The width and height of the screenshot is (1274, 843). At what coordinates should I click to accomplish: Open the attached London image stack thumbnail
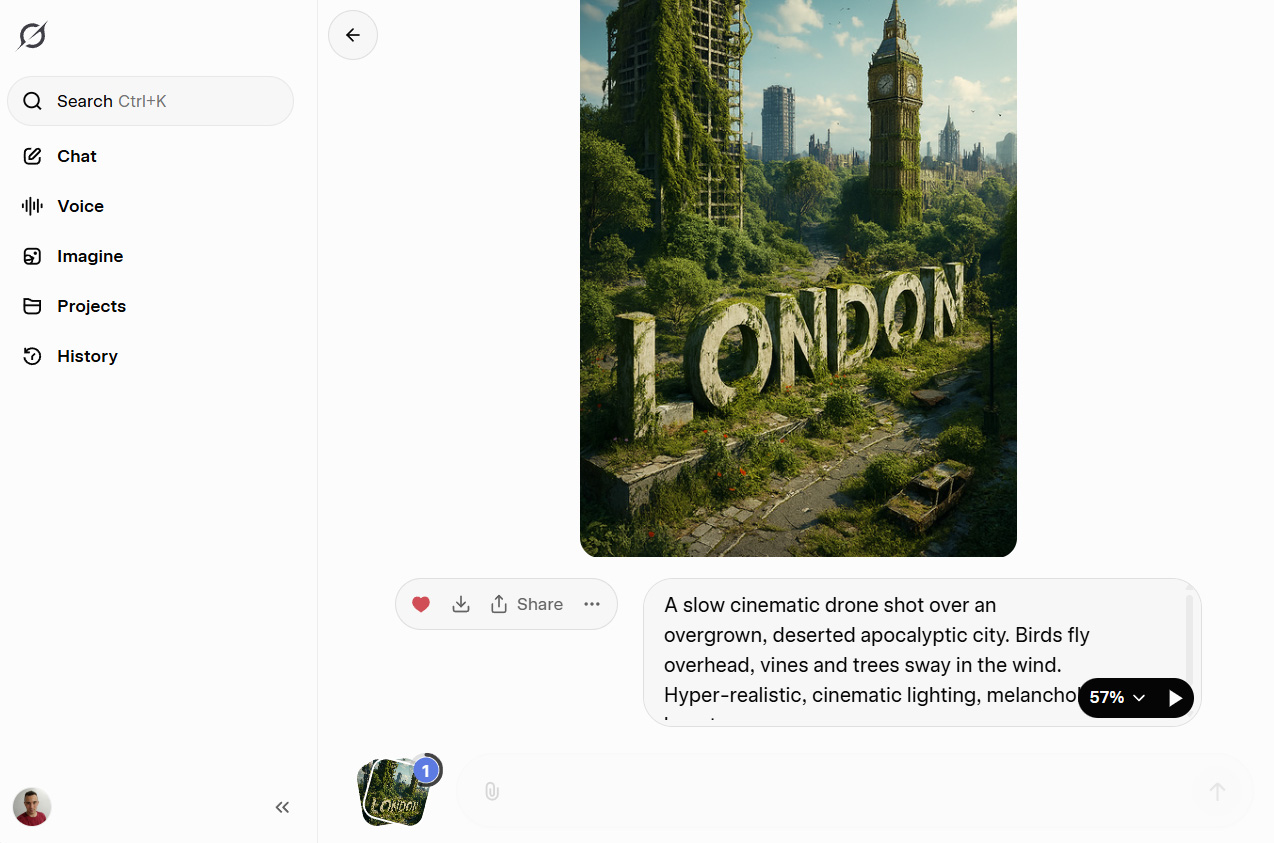click(x=393, y=792)
